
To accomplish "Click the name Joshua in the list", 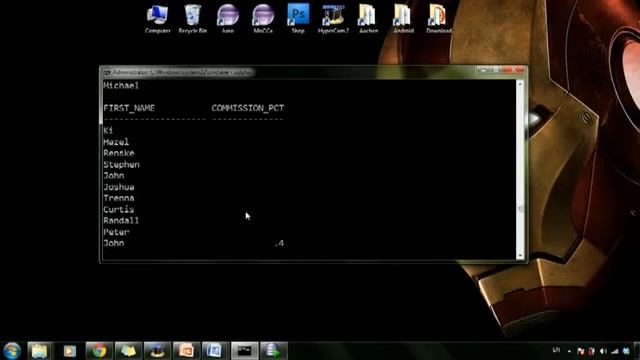I will 119,187.
